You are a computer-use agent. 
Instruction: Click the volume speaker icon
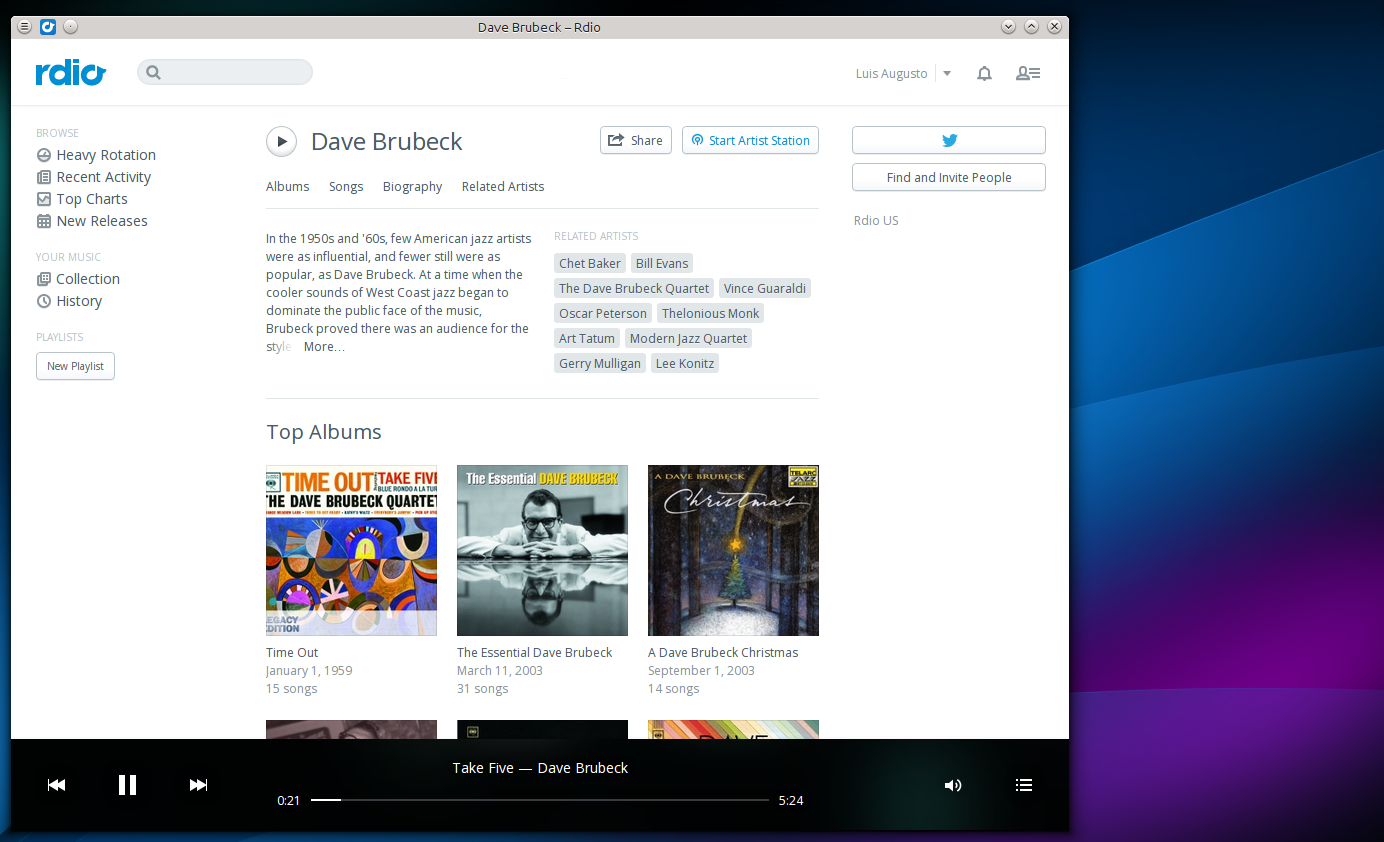(x=953, y=785)
